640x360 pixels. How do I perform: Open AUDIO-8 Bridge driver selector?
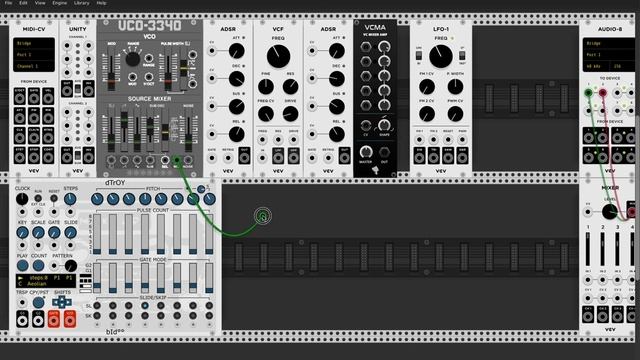click(609, 43)
